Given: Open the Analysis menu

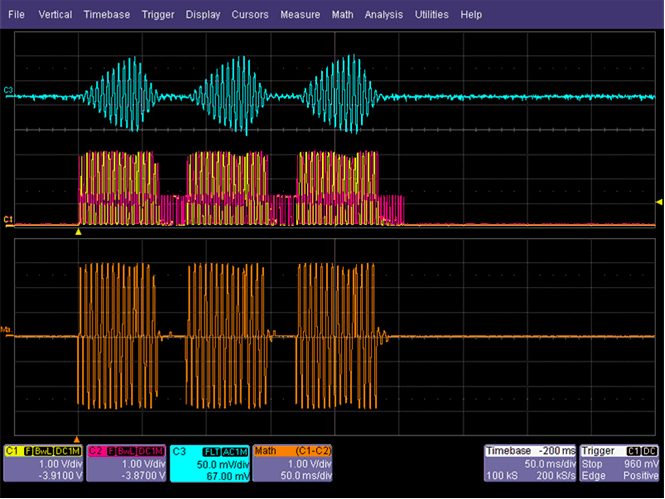Looking at the screenshot, I should (384, 15).
